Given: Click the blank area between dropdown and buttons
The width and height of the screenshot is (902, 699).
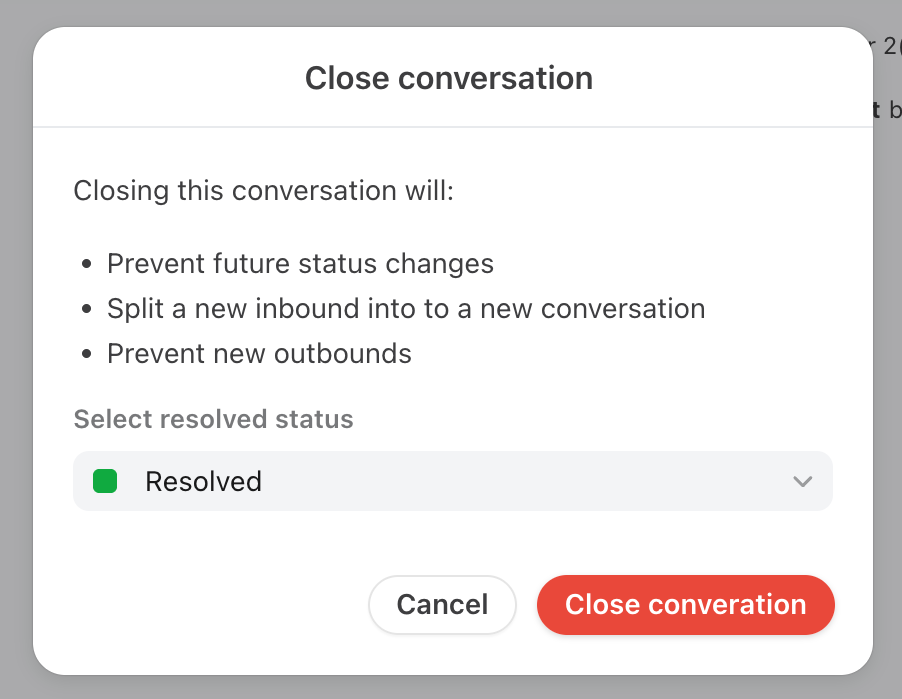Looking at the screenshot, I should click(453, 543).
